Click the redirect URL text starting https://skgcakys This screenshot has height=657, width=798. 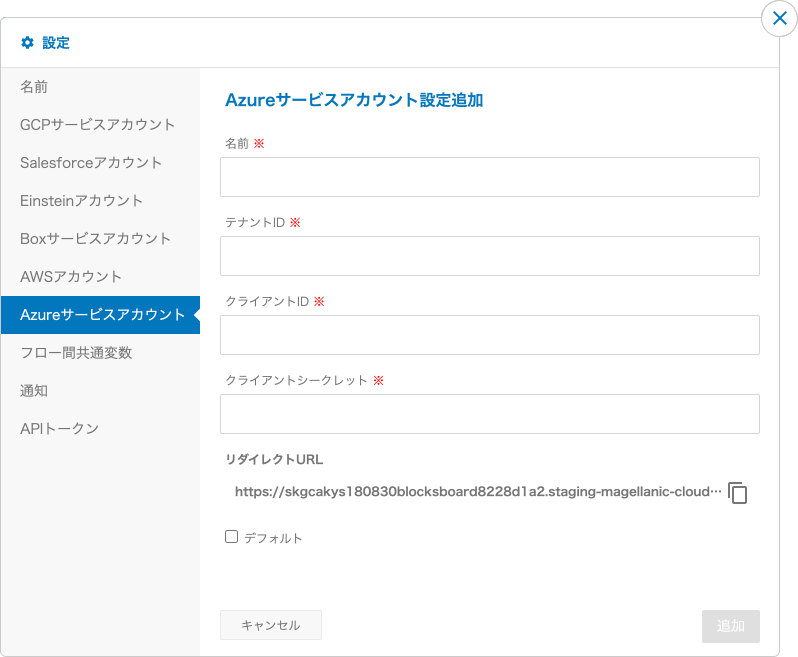pos(478,492)
